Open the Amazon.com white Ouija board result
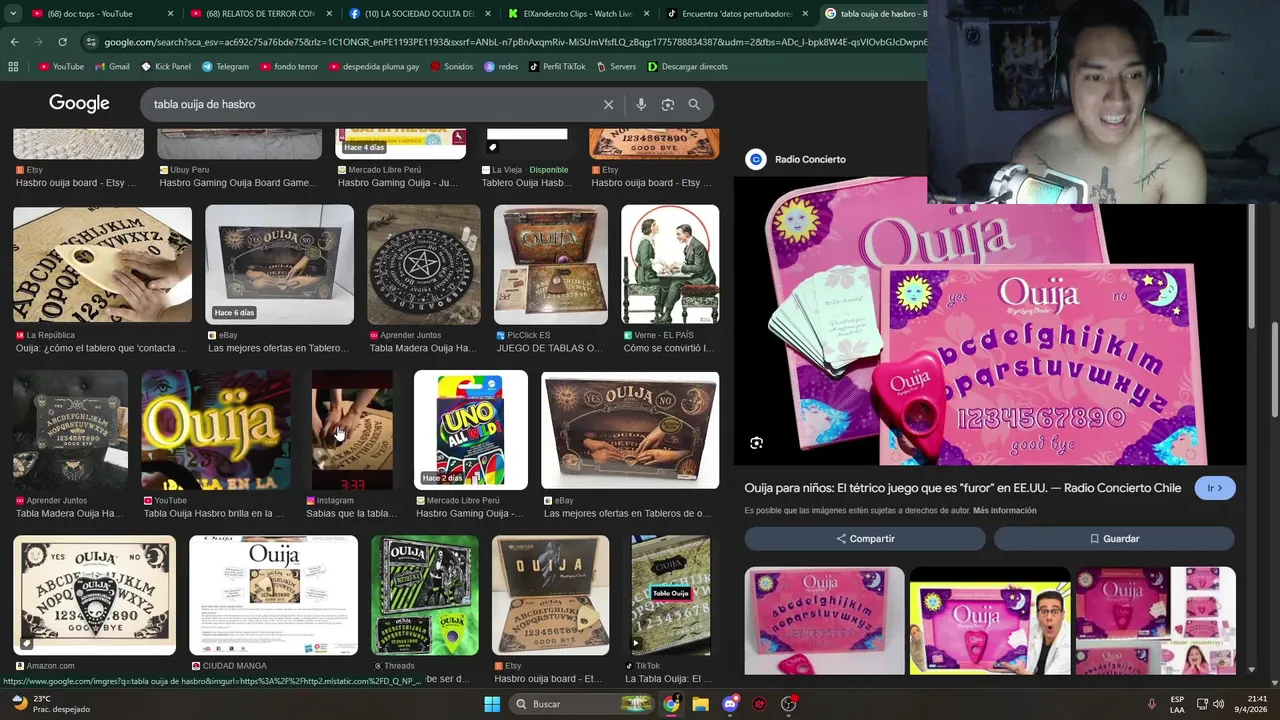The height and width of the screenshot is (720, 1280). 95,595
